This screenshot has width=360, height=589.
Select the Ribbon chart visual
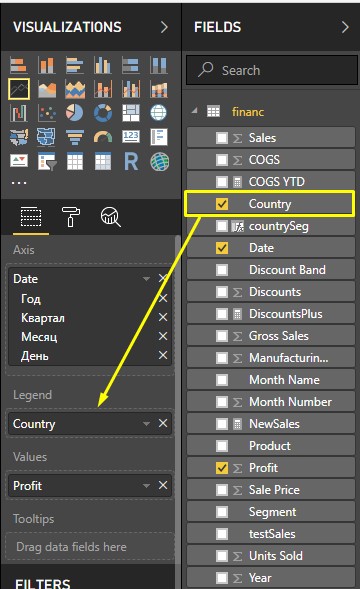(159, 89)
